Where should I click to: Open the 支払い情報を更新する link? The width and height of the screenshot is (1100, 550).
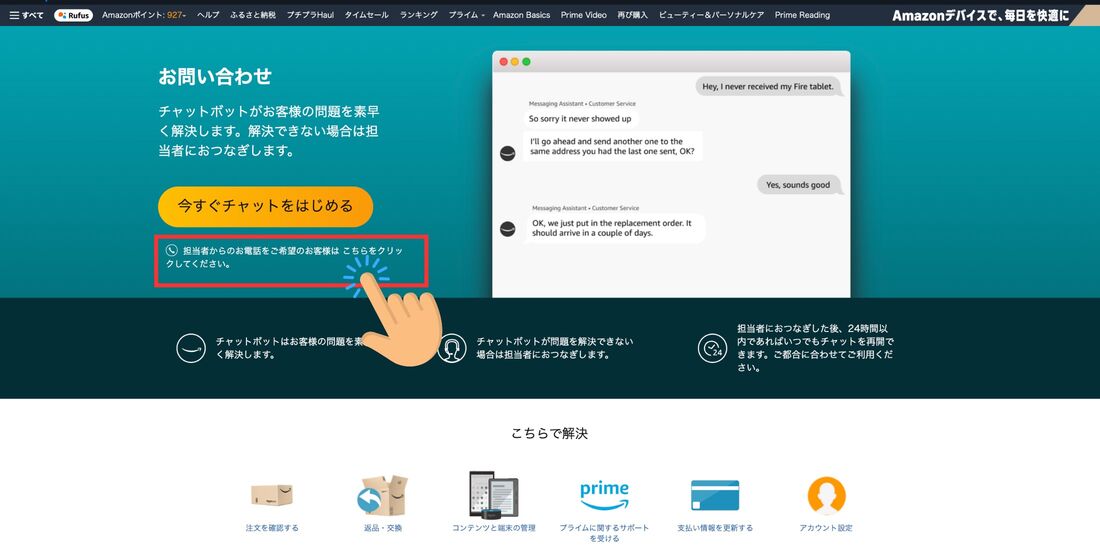pos(715,528)
